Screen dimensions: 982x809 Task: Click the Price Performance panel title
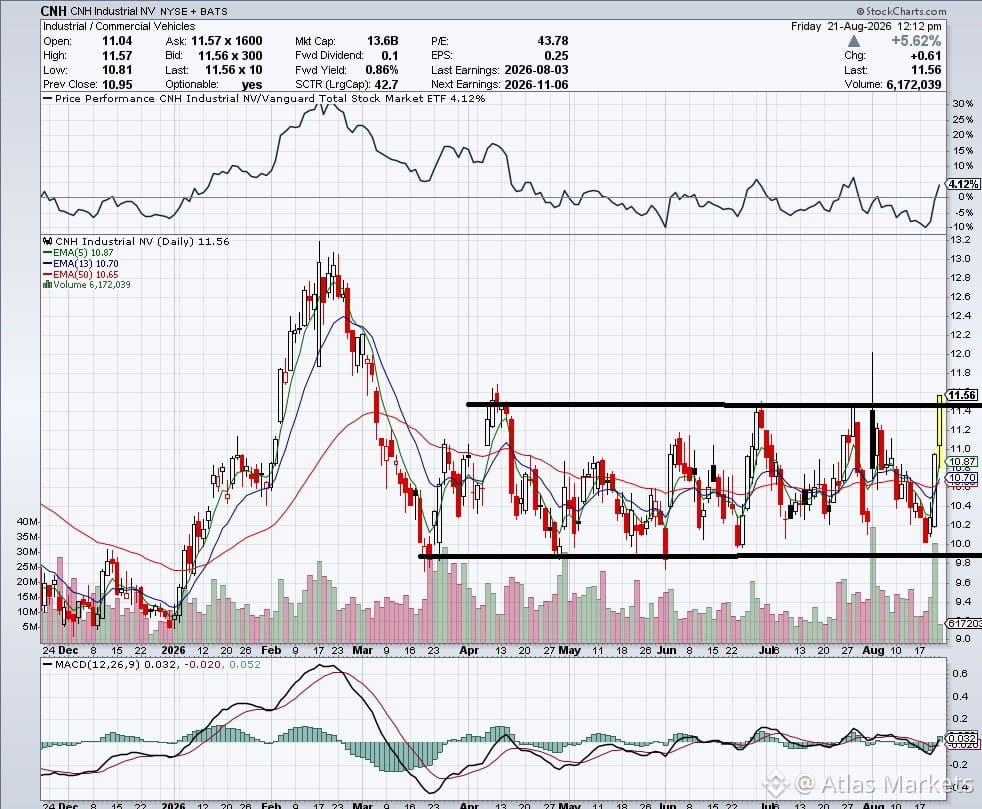tap(263, 98)
